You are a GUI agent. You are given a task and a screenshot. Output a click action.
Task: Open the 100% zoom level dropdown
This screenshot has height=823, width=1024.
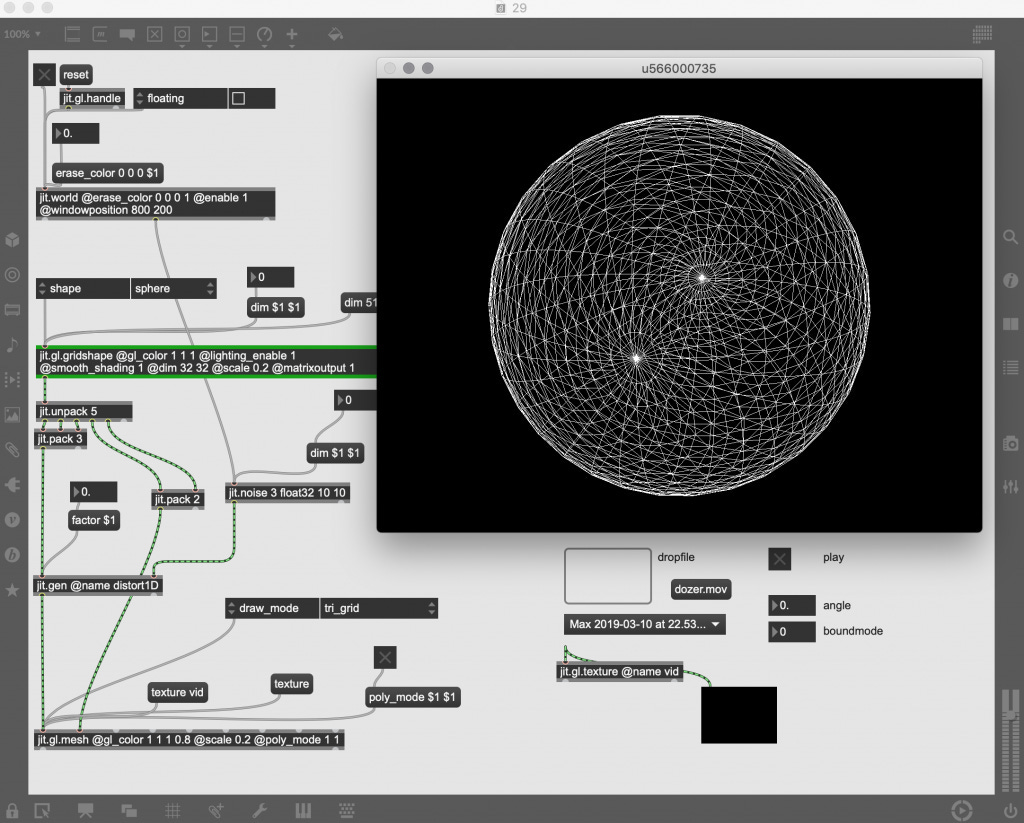[22, 33]
